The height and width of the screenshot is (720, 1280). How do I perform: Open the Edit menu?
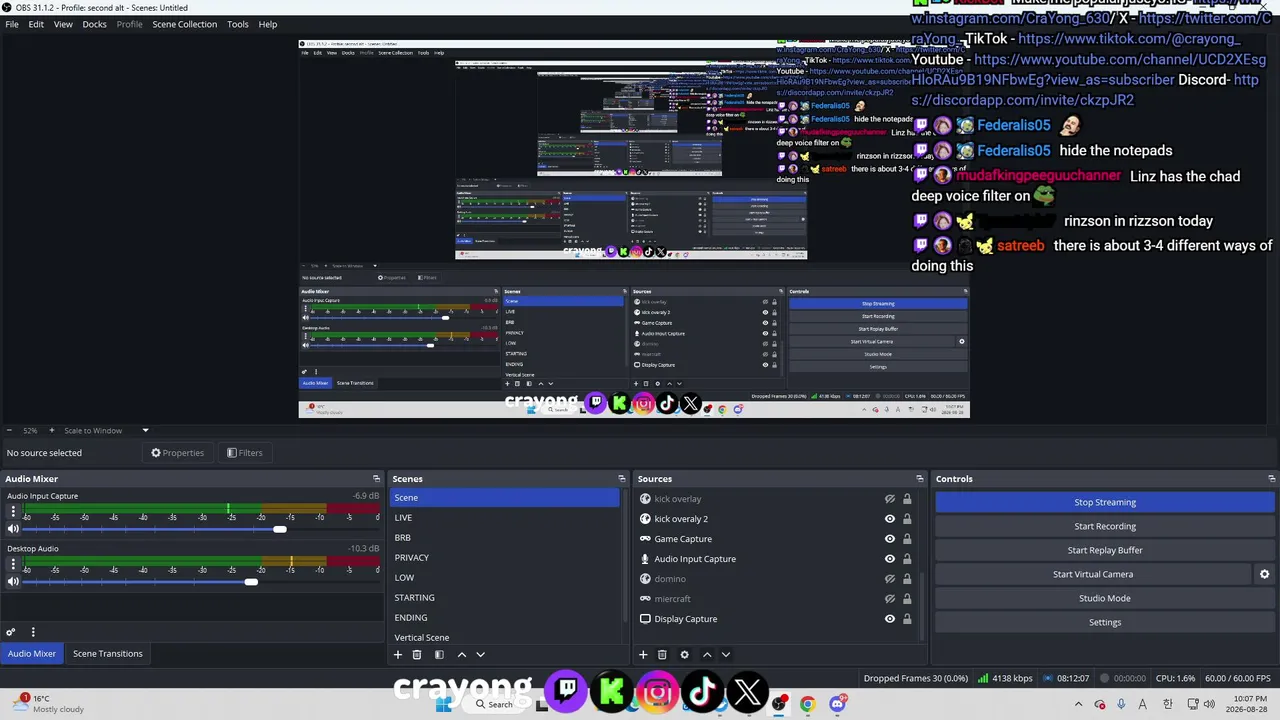coord(36,24)
